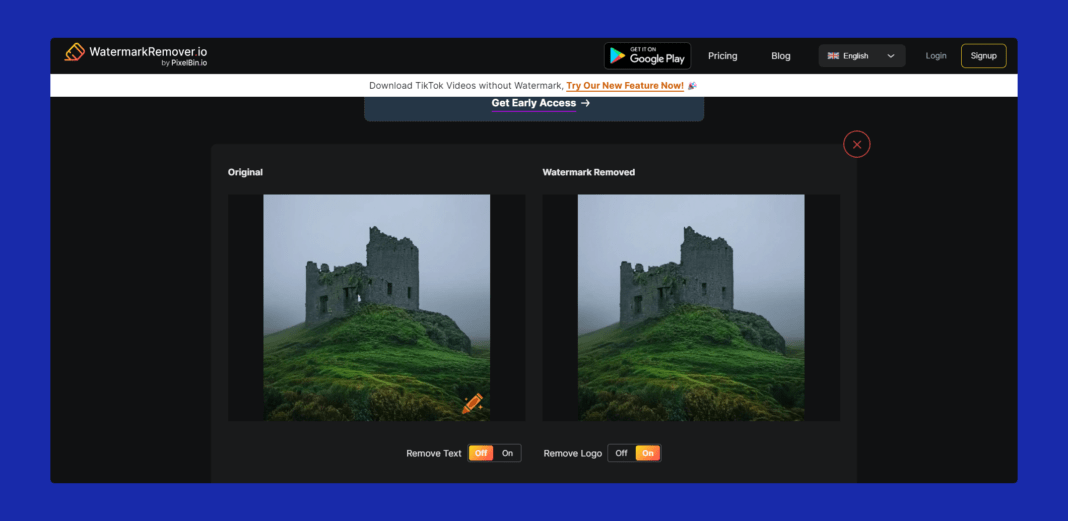The image size is (1068, 521).
Task: Close the result panel with red X
Action: pyautogui.click(x=856, y=145)
